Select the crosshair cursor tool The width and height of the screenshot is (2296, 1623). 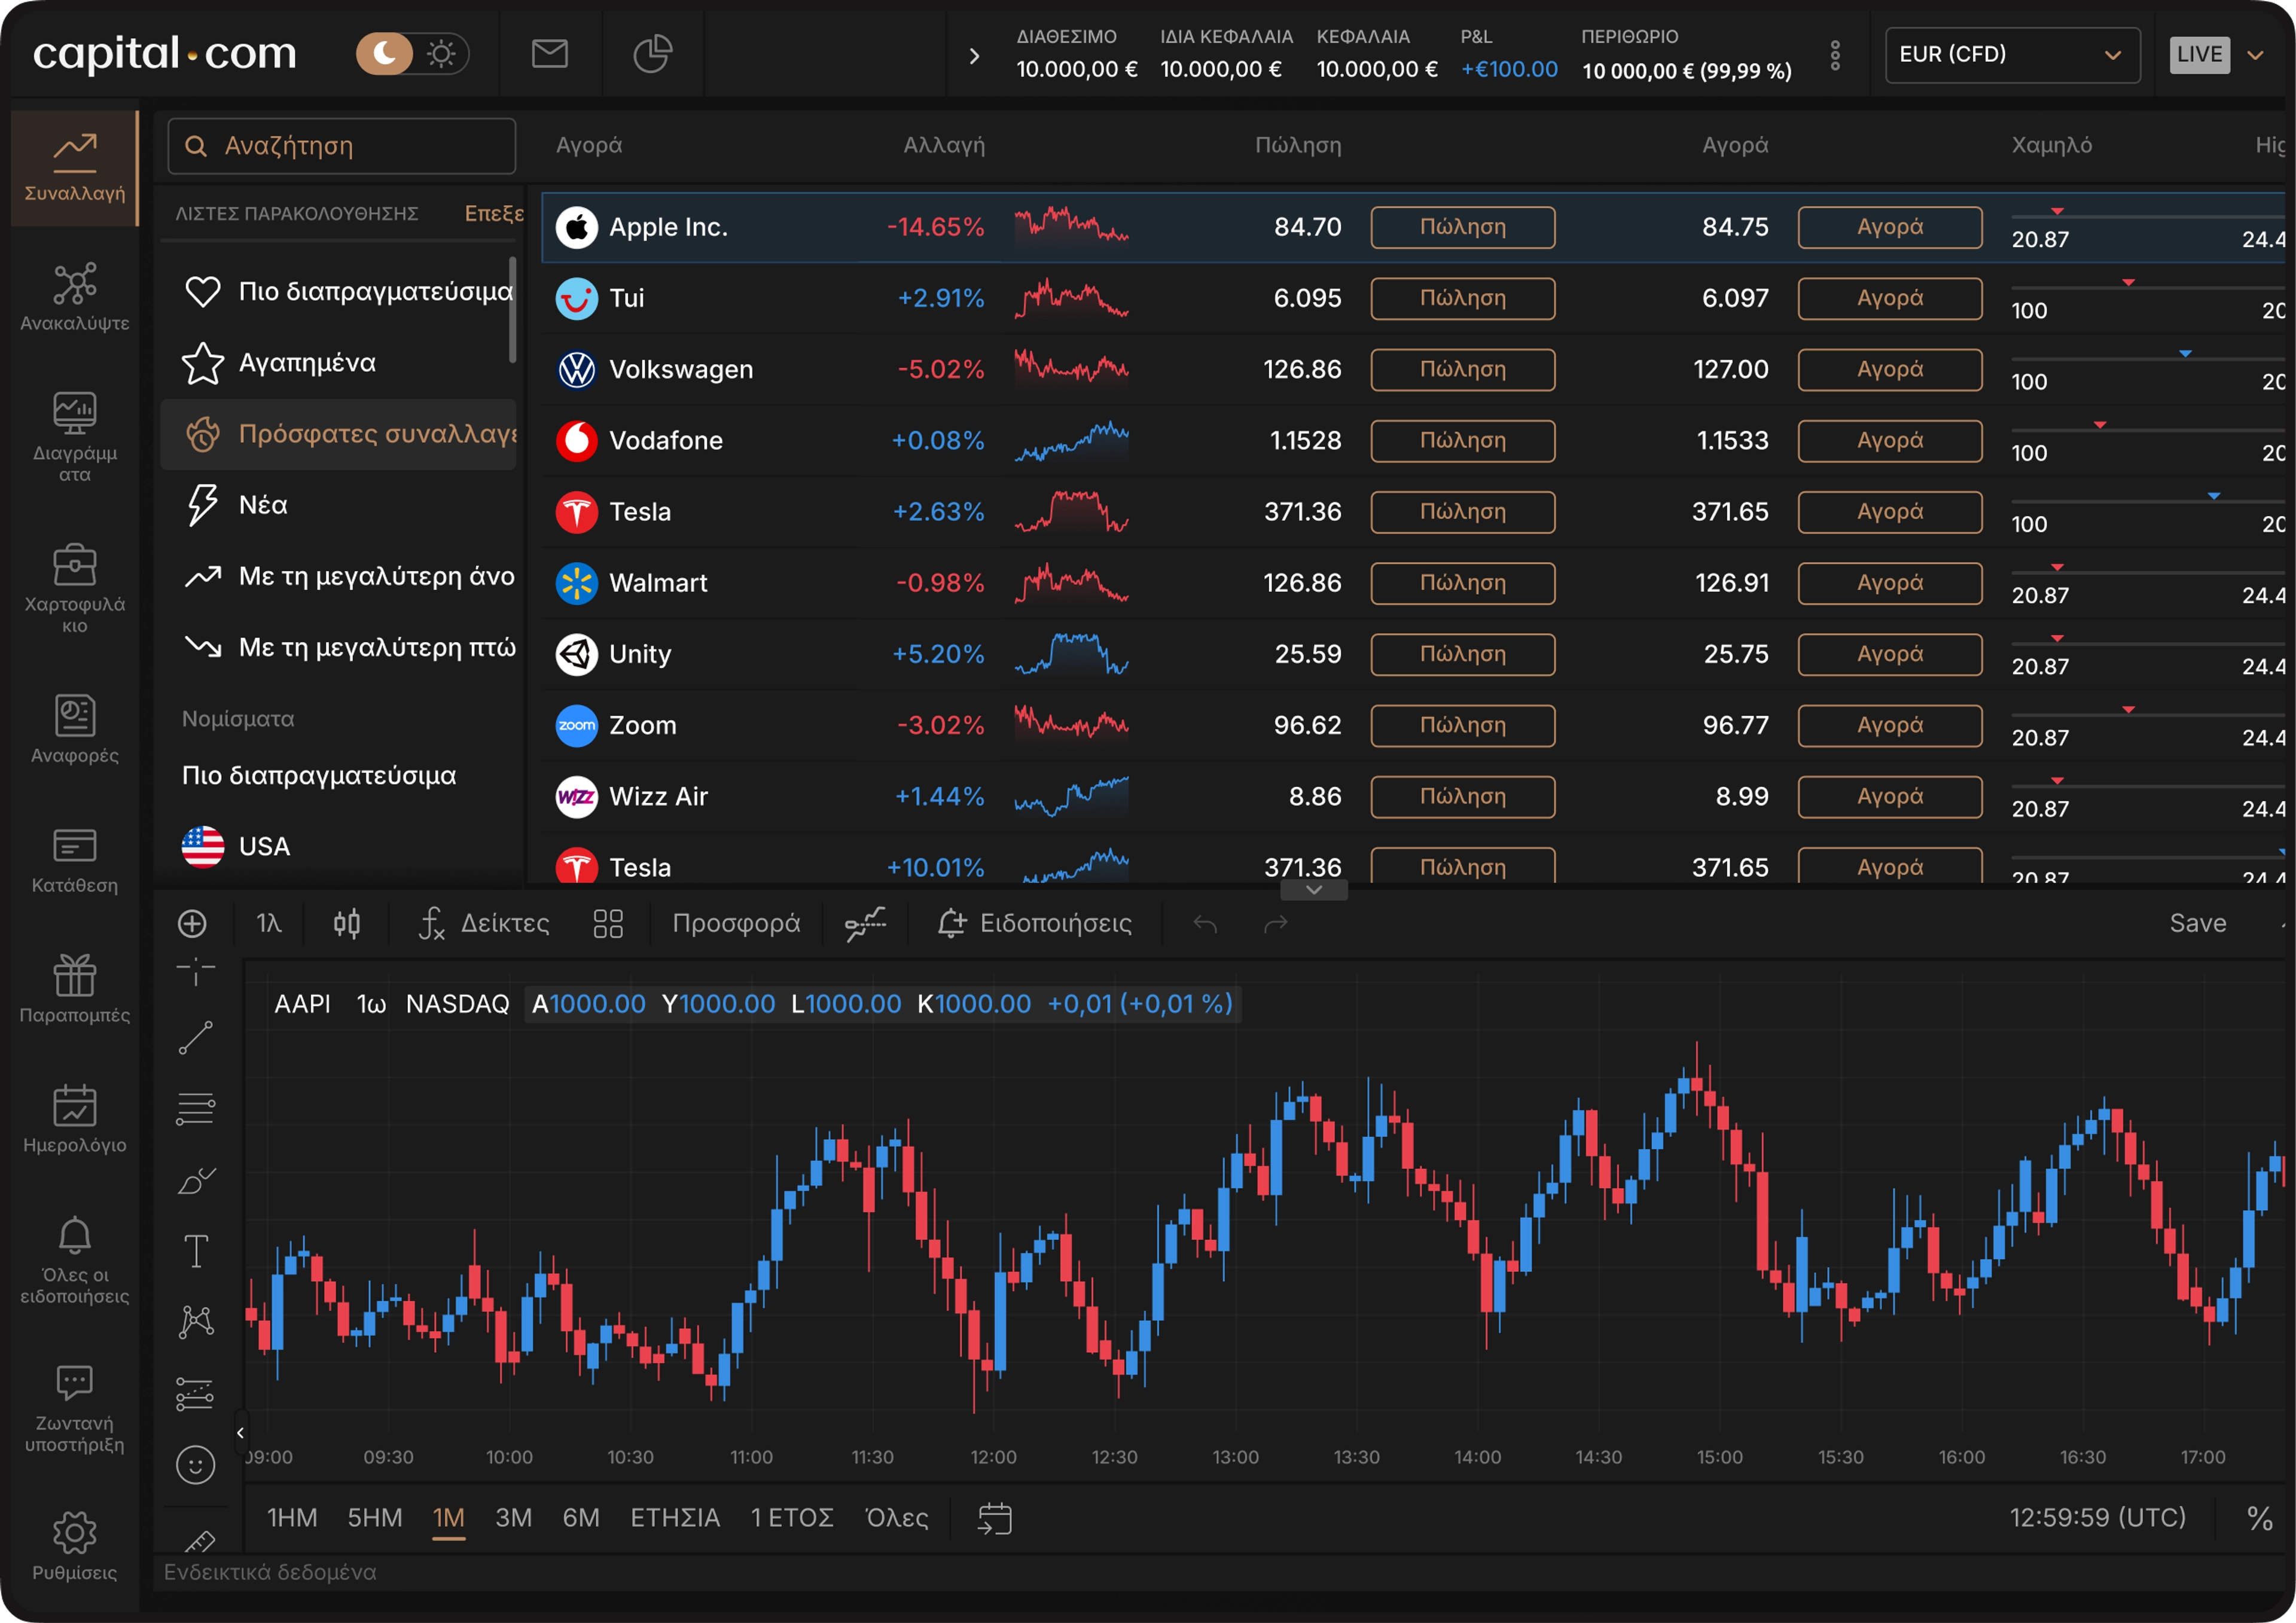pyautogui.click(x=196, y=970)
